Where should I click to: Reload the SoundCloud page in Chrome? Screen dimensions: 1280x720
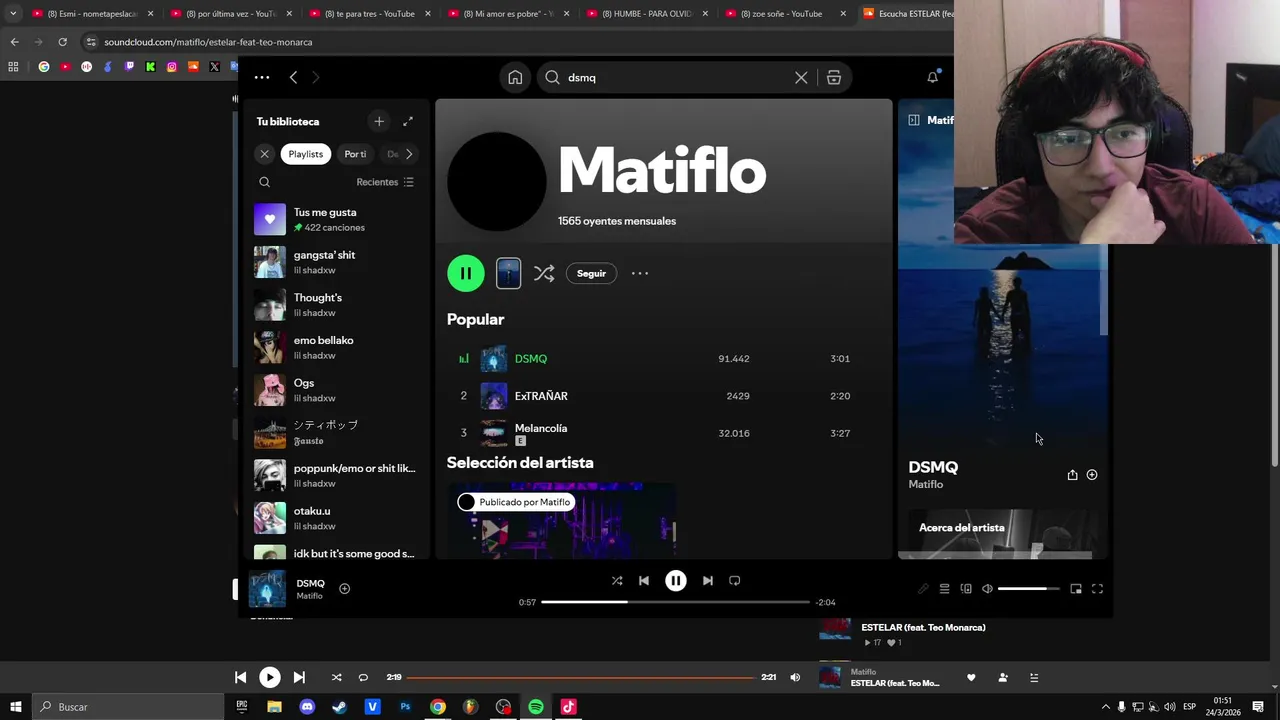(62, 42)
